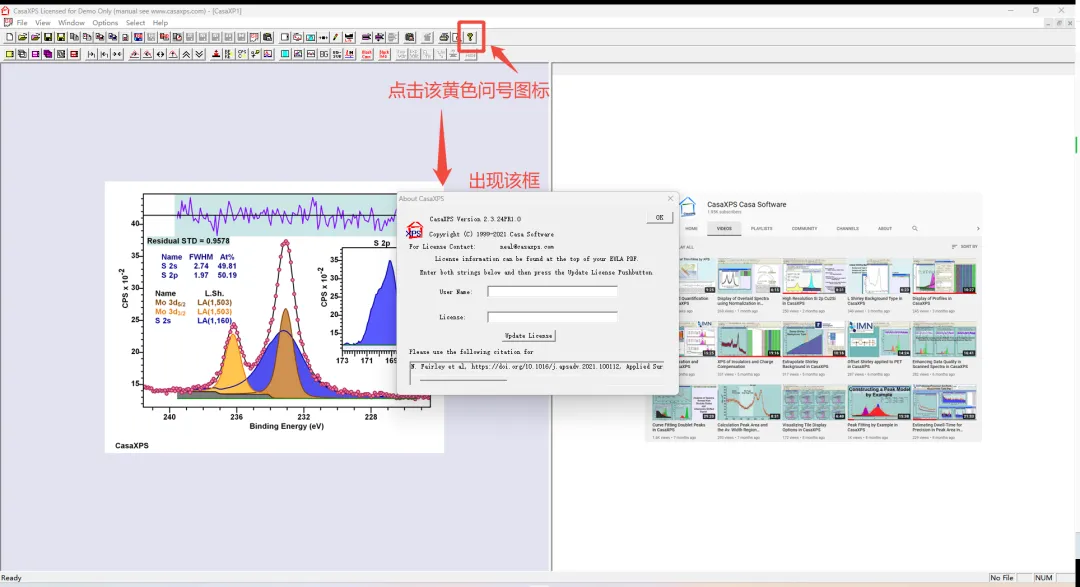Click the printer icon in top toolbar
This screenshot has width=1080, height=587.
(x=444, y=37)
